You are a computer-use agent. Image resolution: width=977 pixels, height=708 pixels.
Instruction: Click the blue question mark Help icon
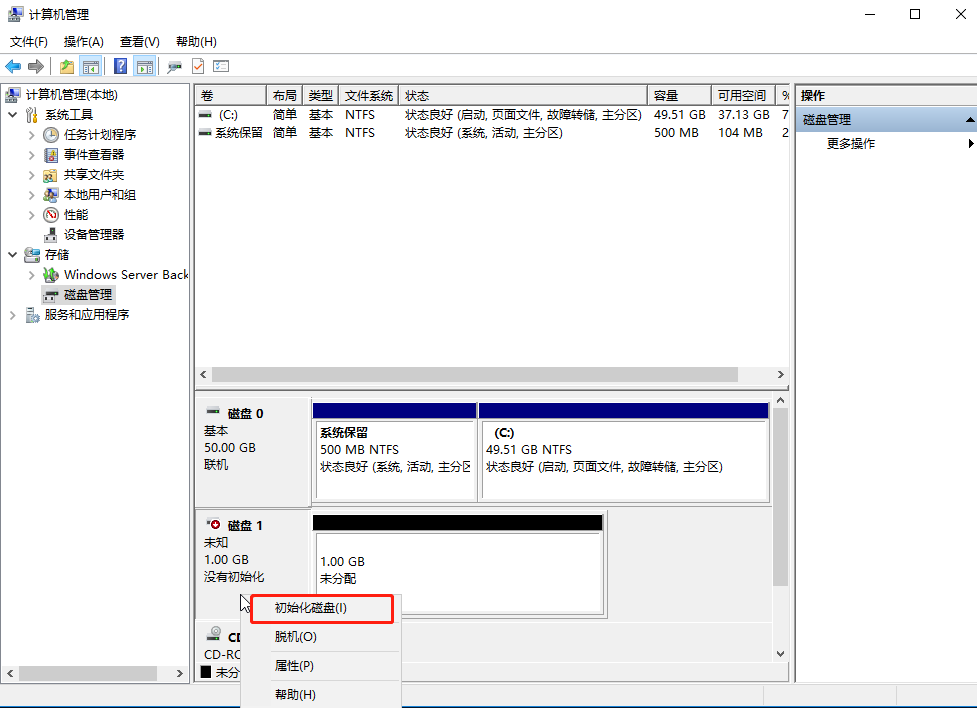pyautogui.click(x=120, y=66)
